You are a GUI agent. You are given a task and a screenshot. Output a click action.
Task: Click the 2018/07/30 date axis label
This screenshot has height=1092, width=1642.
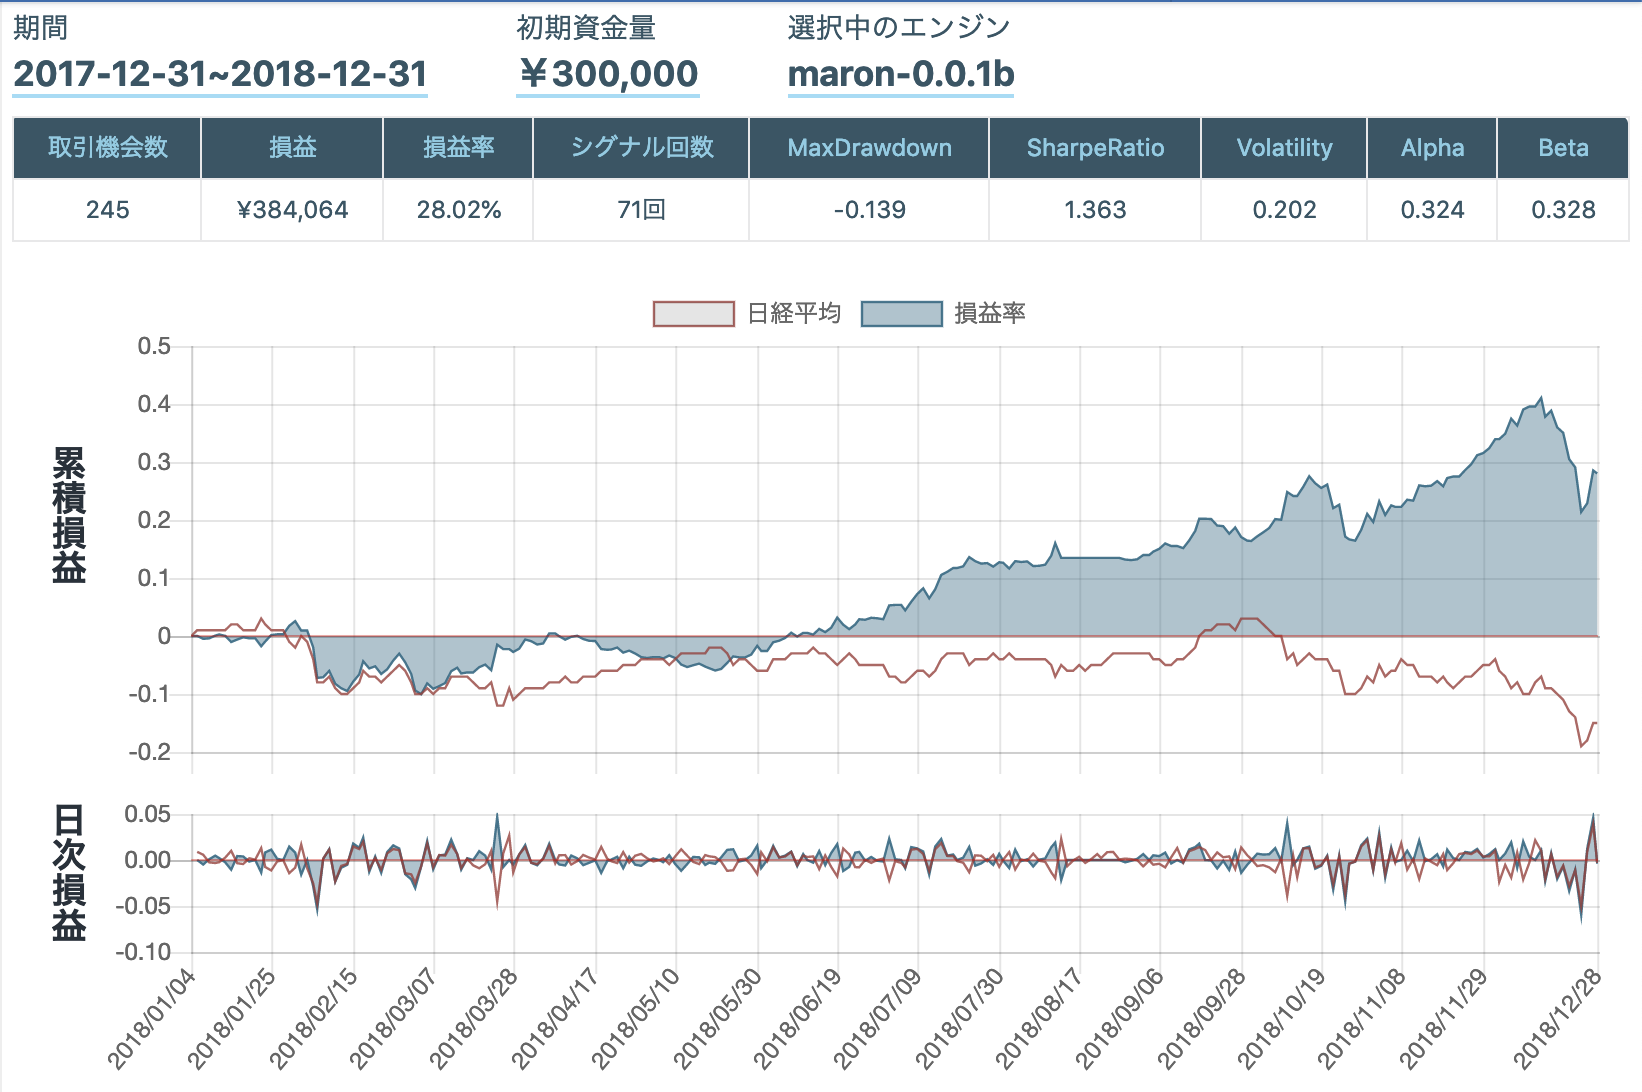coord(960,1018)
